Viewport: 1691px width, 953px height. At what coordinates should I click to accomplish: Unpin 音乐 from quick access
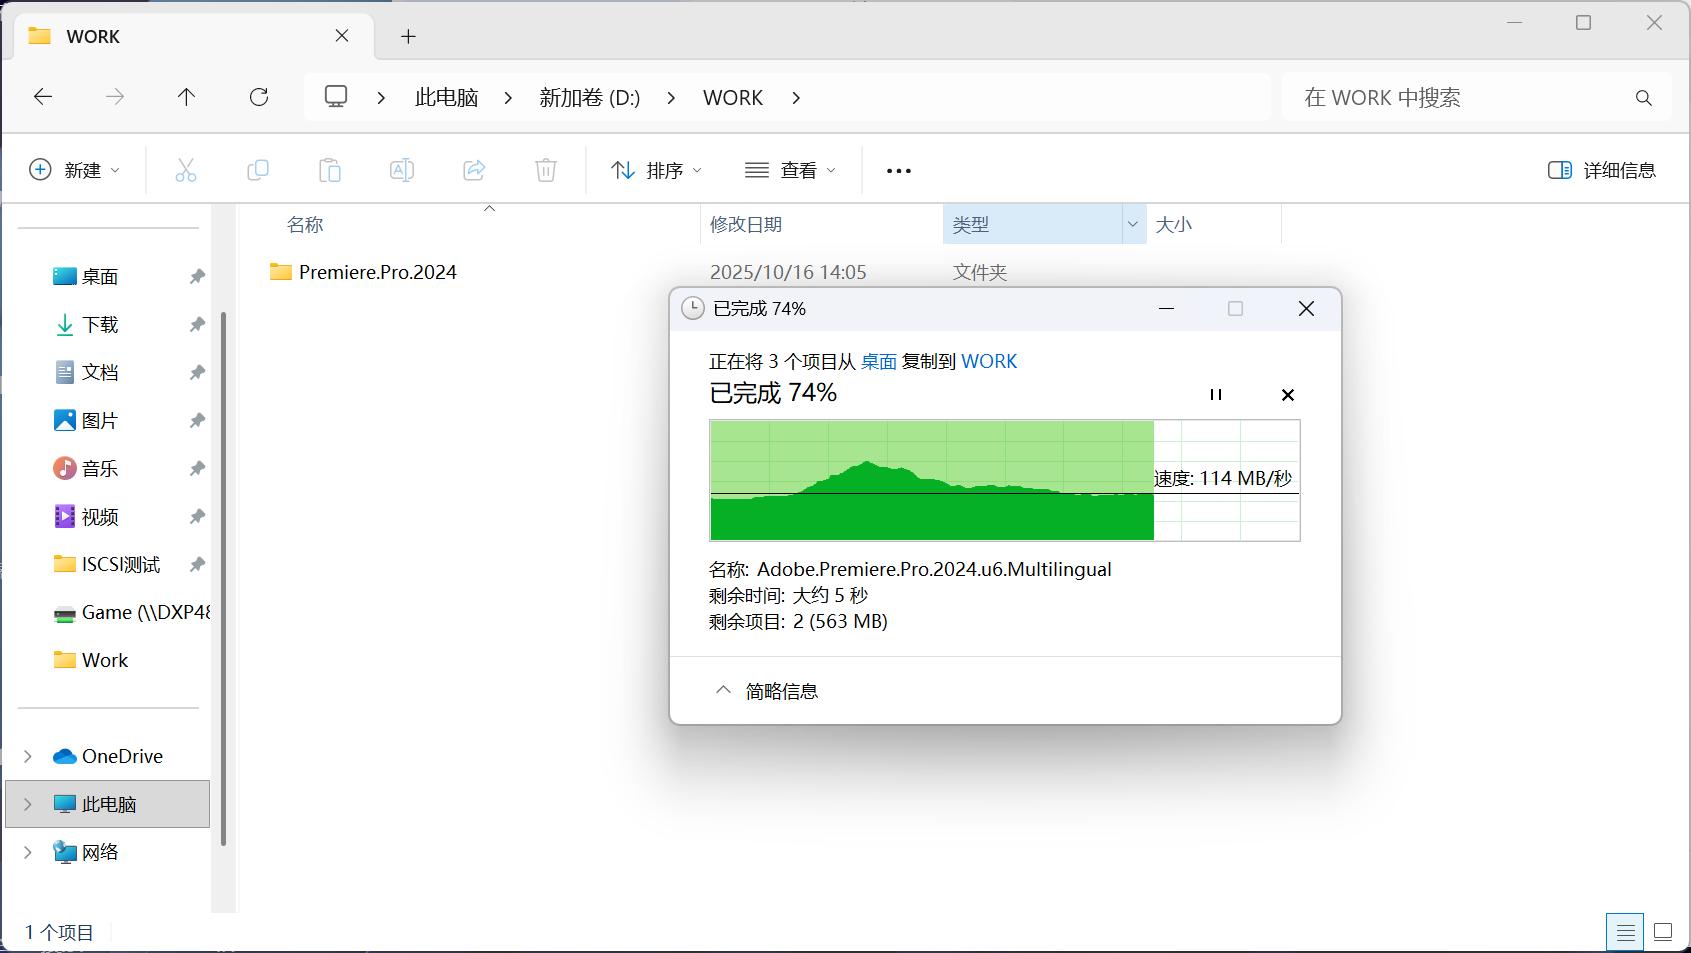coord(197,469)
